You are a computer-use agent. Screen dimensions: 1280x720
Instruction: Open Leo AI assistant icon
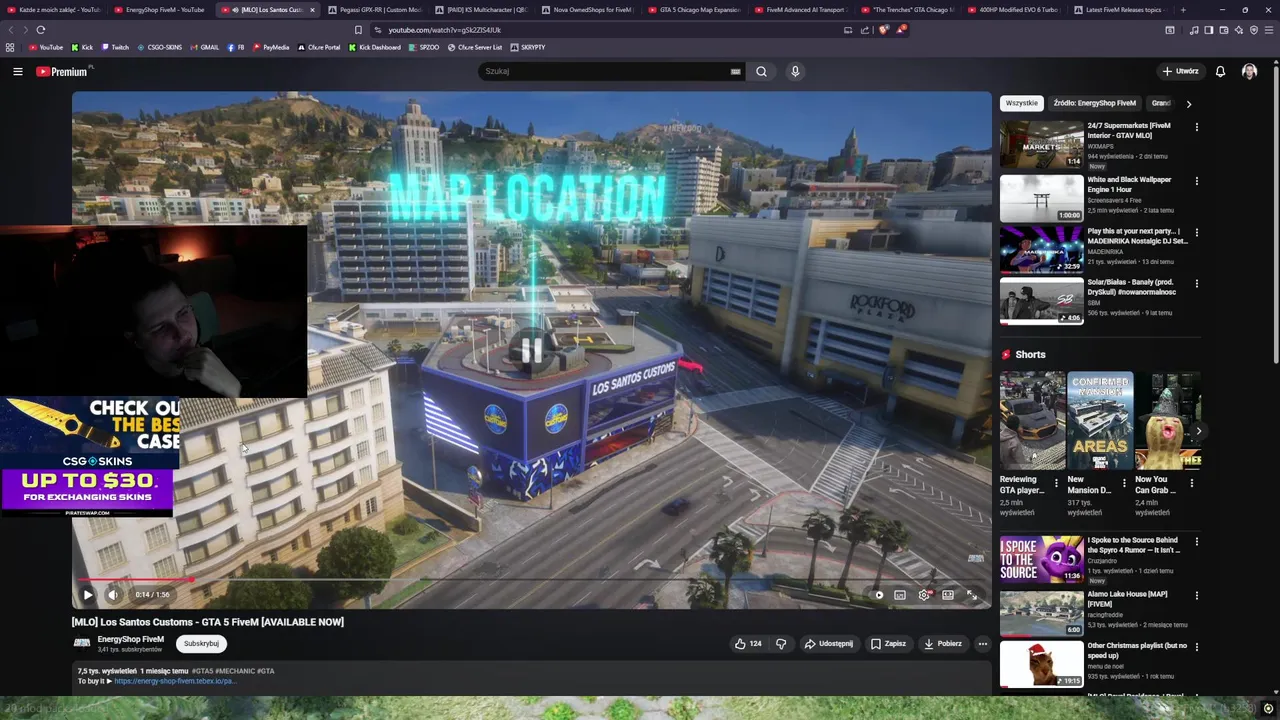(x=1238, y=30)
